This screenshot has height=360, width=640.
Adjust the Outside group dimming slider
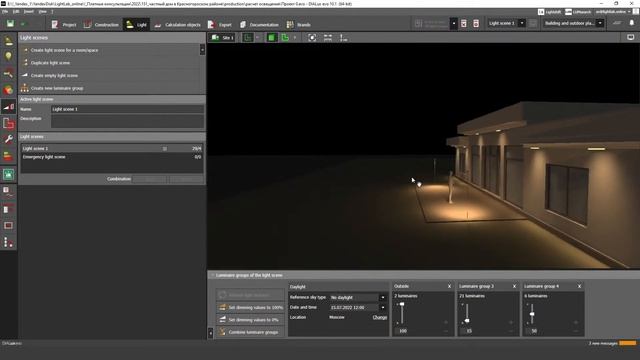pos(402,304)
